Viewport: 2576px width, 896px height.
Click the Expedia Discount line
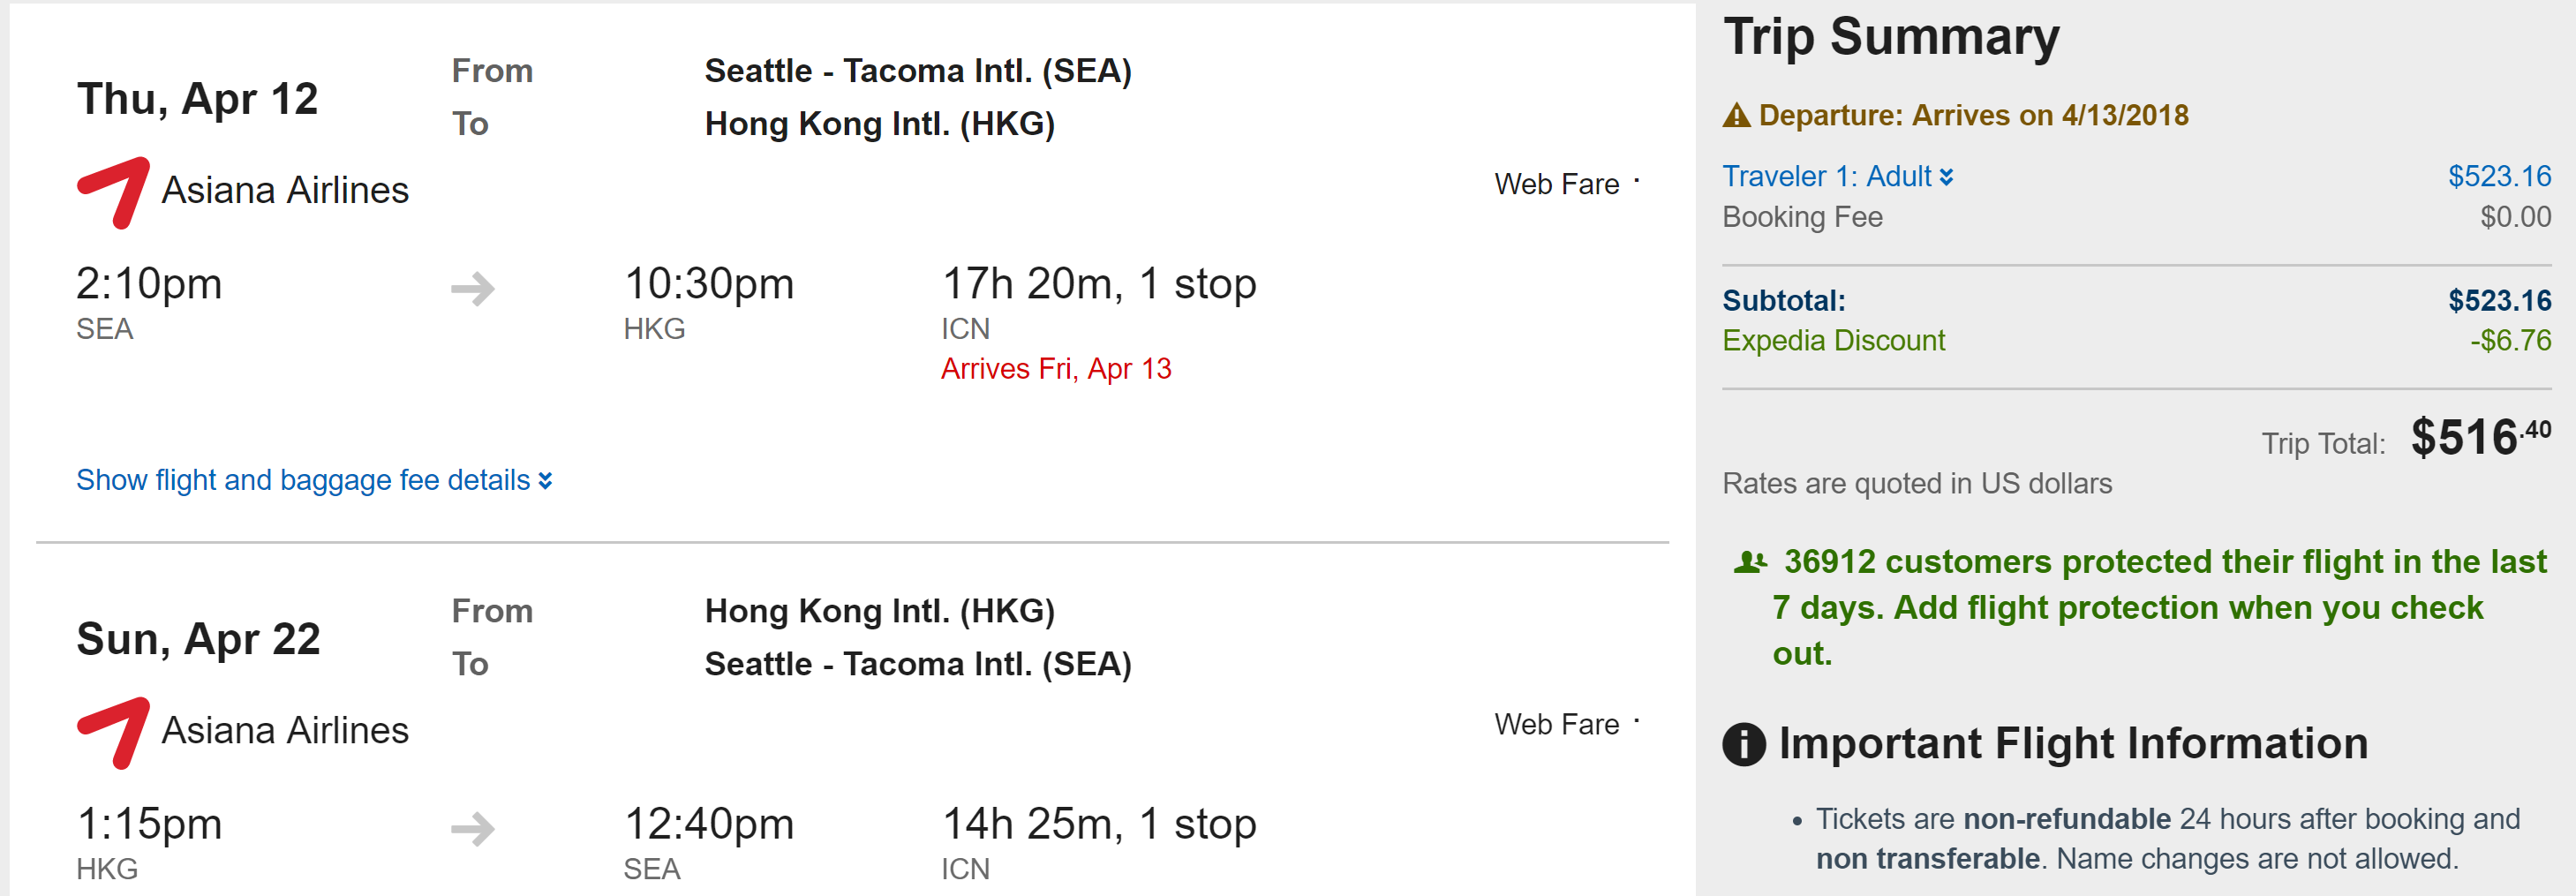[1833, 341]
